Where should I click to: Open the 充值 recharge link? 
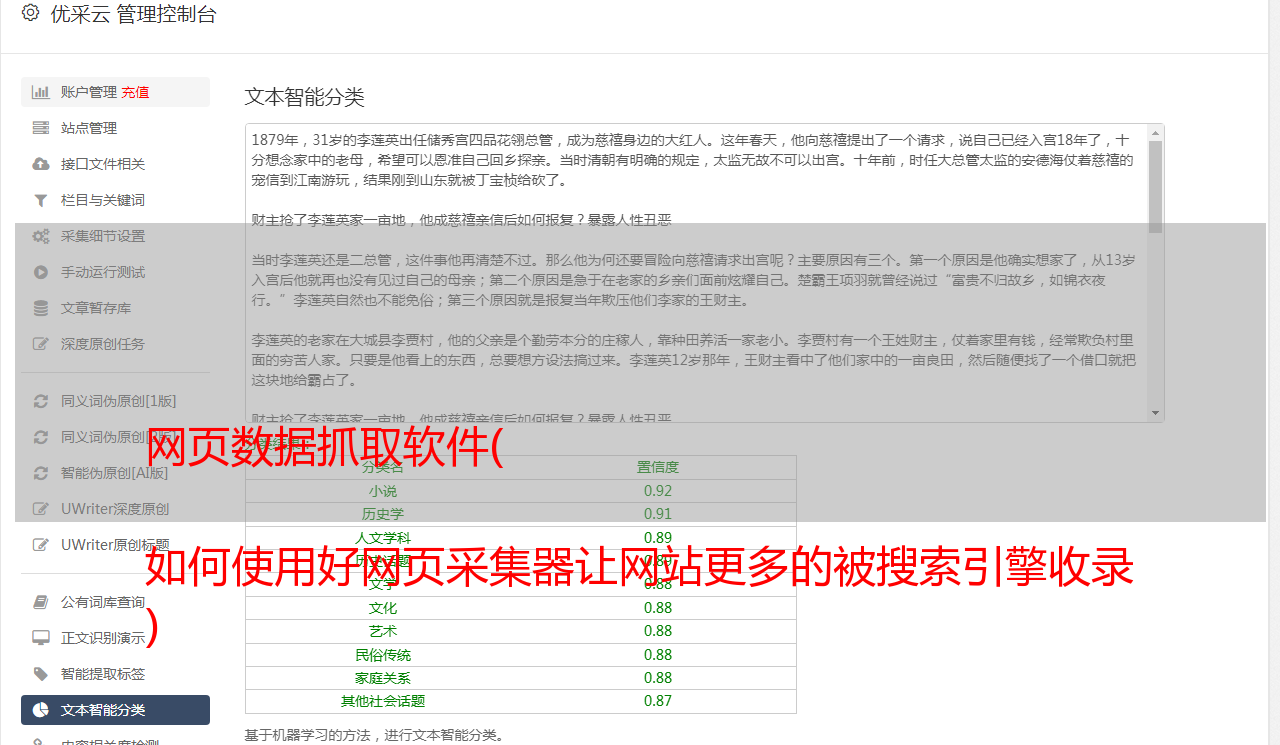(135, 92)
